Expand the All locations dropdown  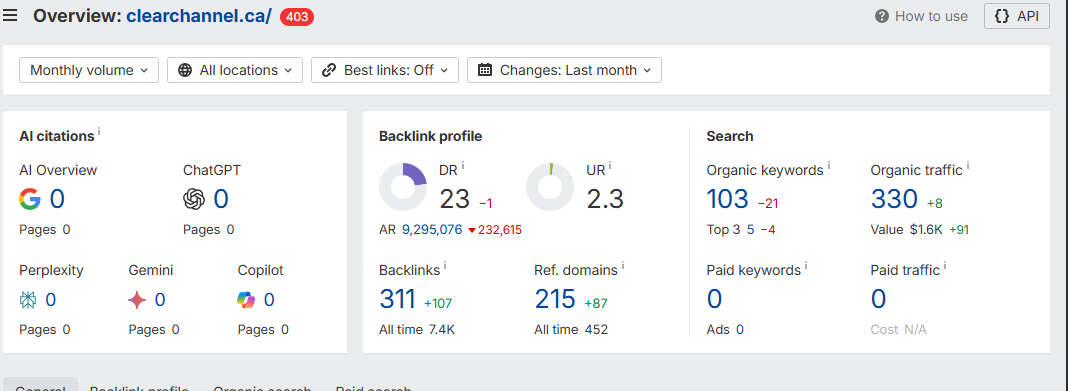(235, 70)
